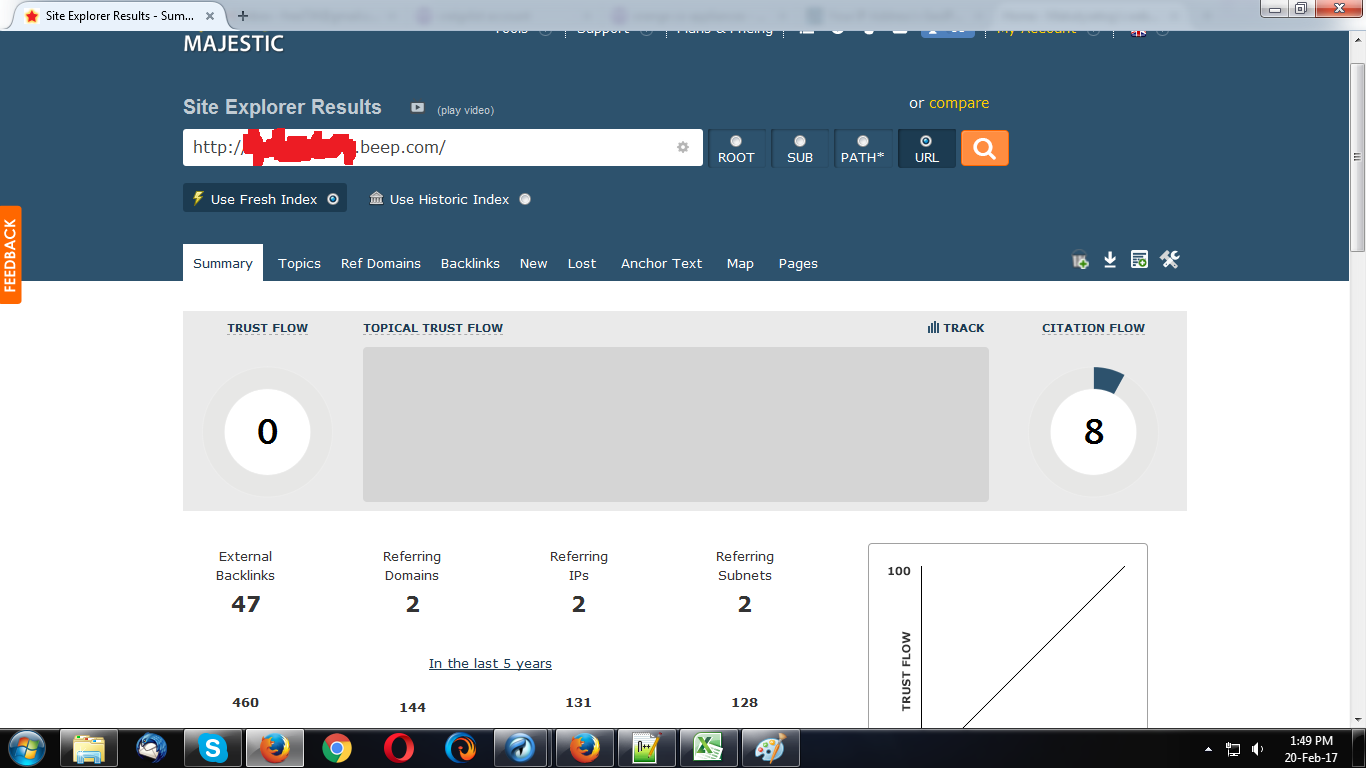Viewport: 1366px width, 768px height.
Task: Click the bar chart TRACK link
Action: coord(956,328)
